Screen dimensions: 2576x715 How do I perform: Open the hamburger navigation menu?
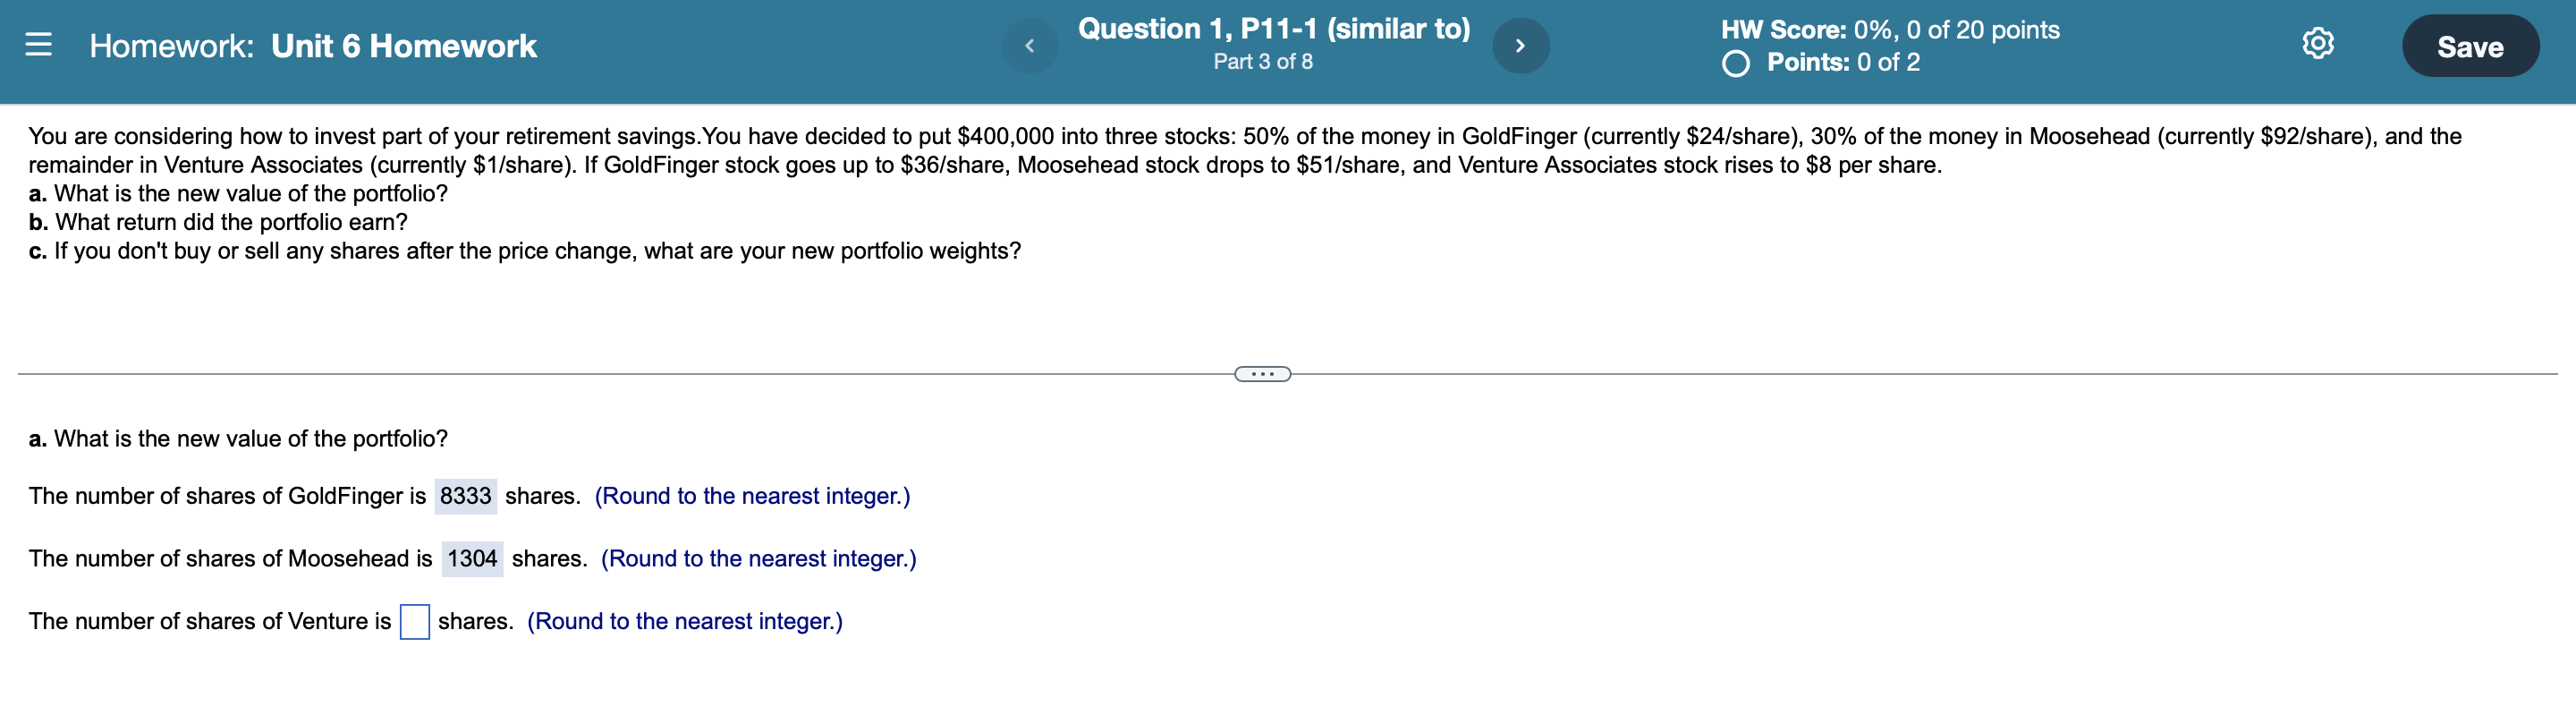(39, 45)
